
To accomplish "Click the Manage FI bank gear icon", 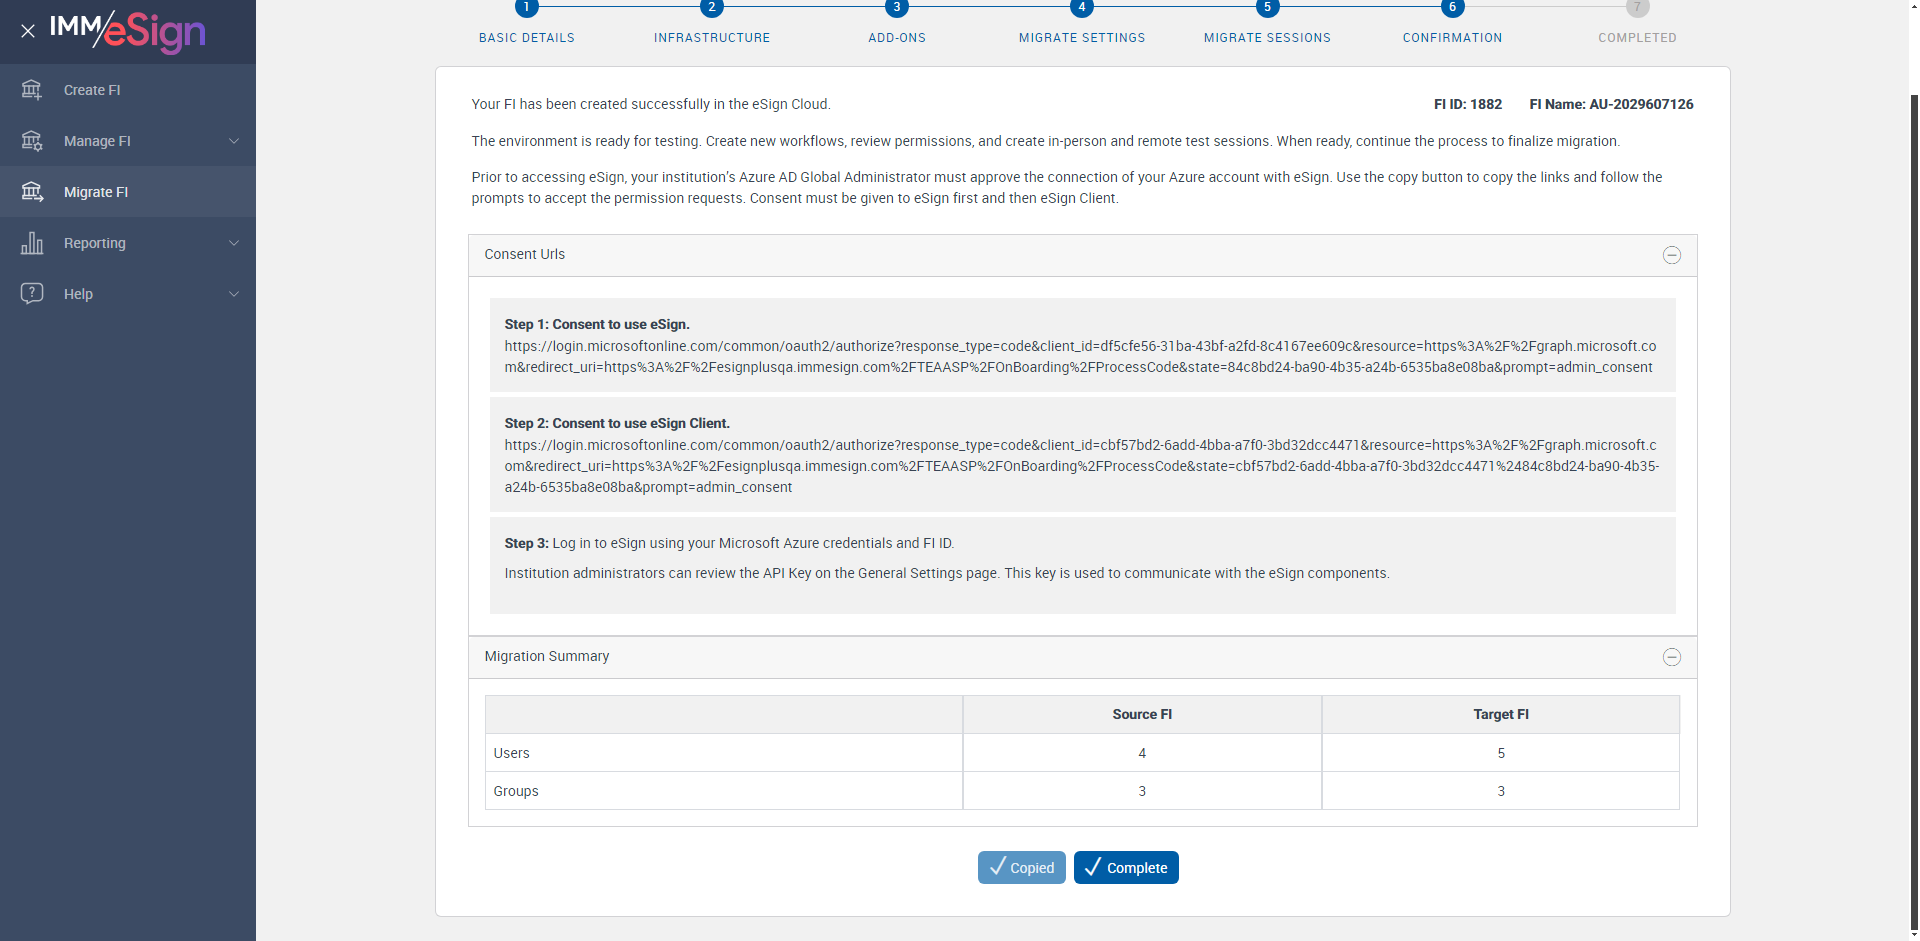I will coord(32,141).
